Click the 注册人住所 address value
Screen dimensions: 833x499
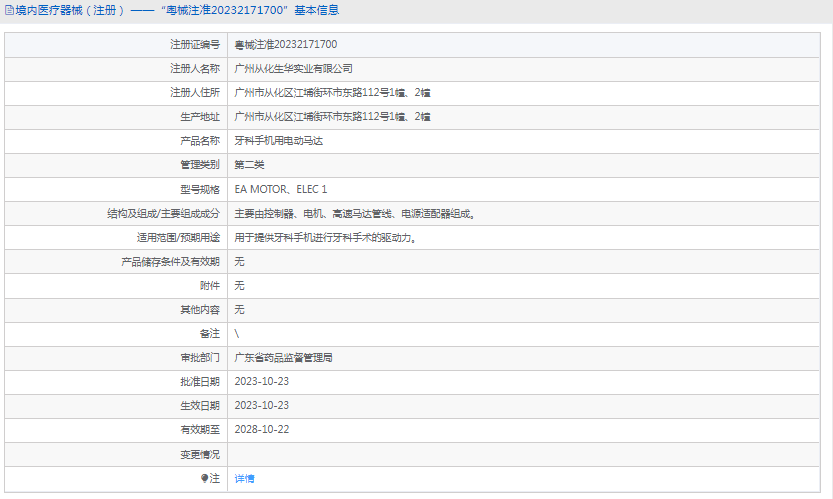332,92
